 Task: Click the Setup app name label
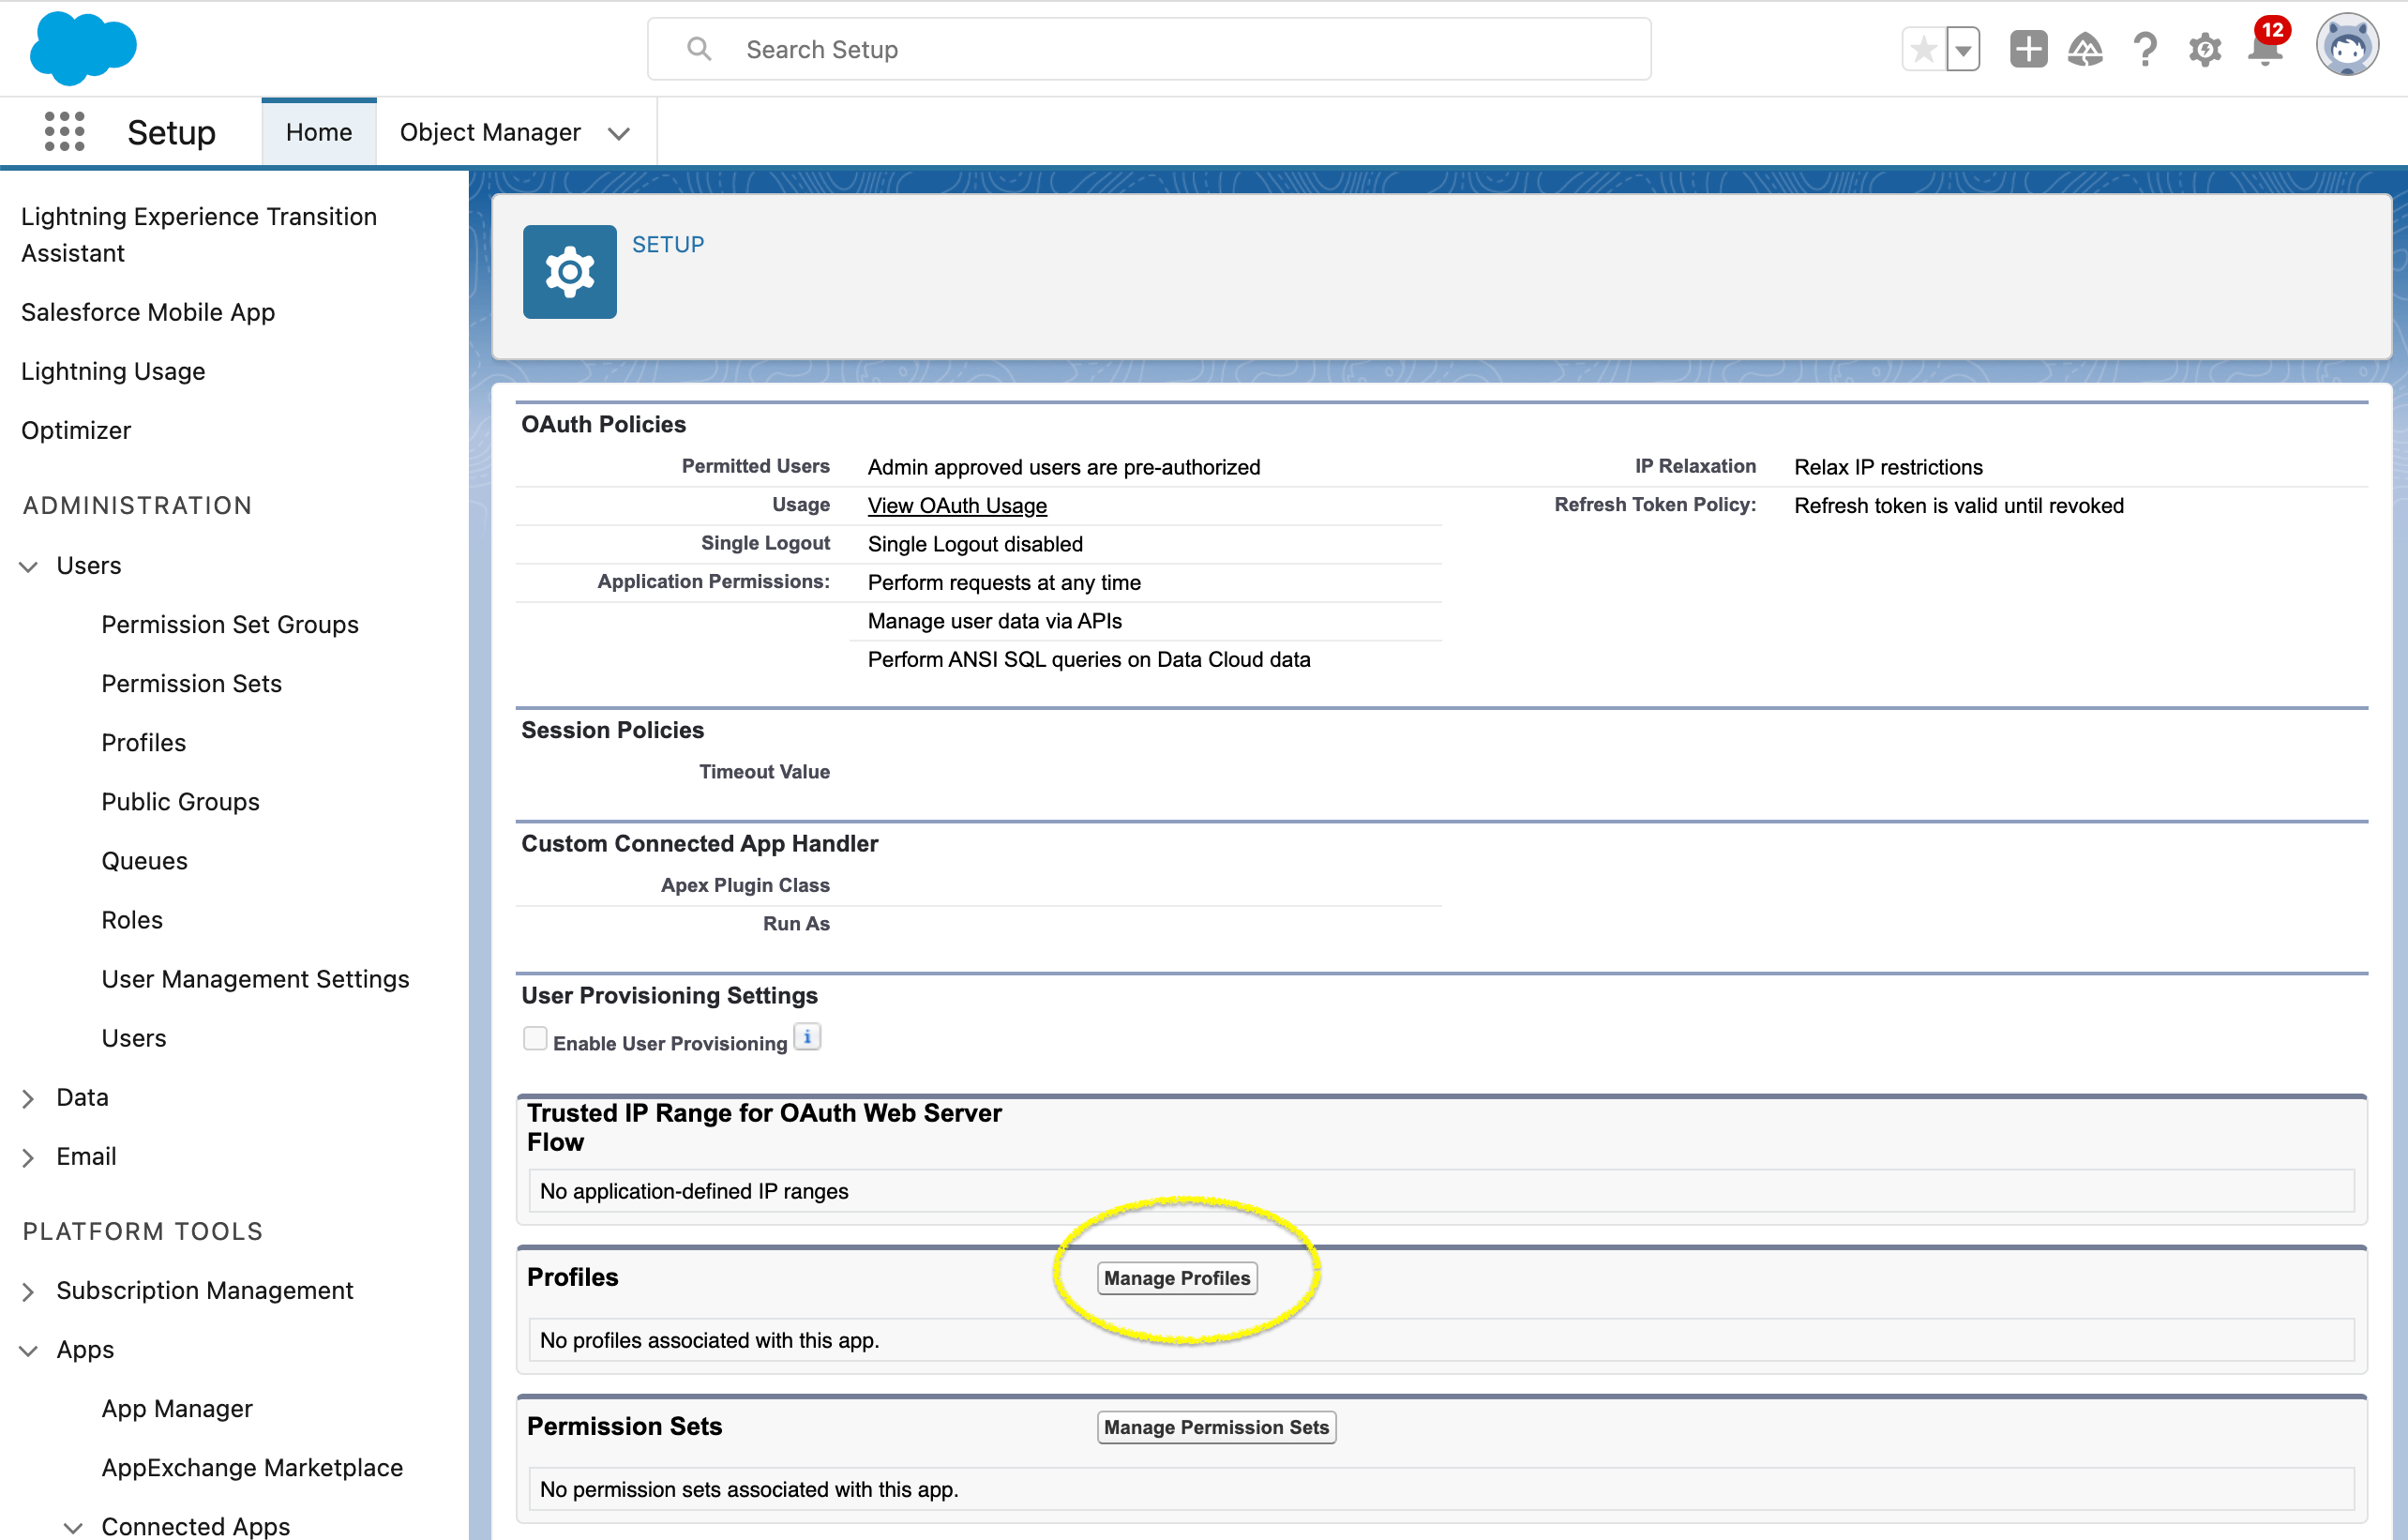coord(172,132)
